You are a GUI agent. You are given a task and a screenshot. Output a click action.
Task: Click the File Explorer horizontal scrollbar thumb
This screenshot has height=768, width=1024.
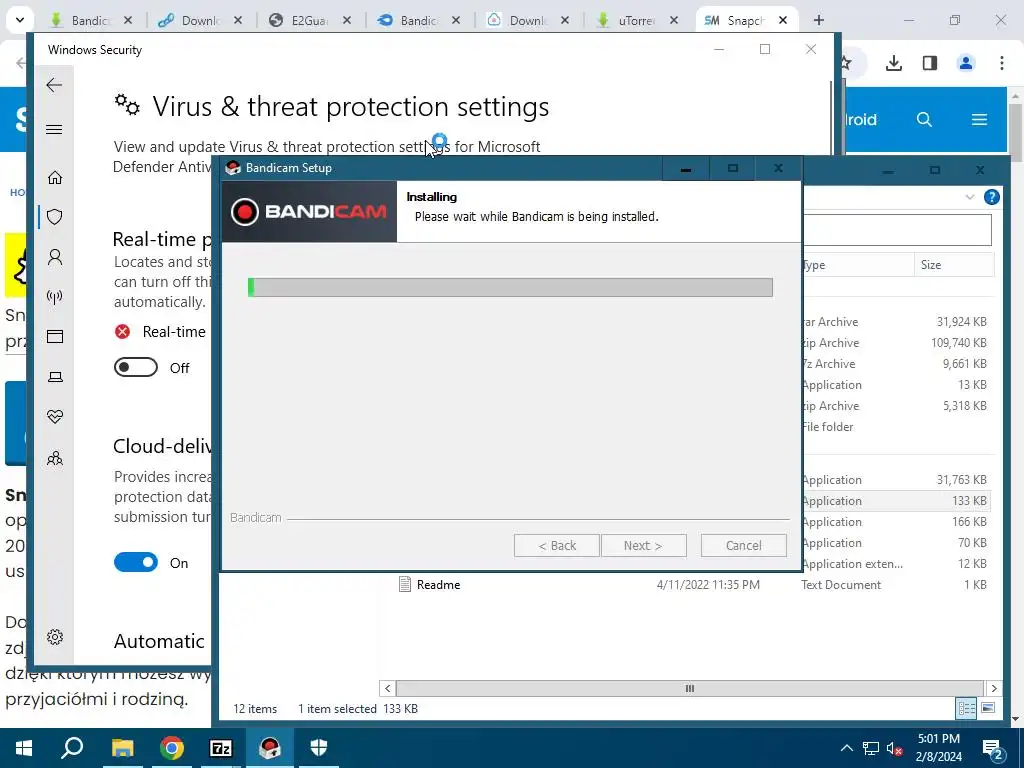[689, 688]
